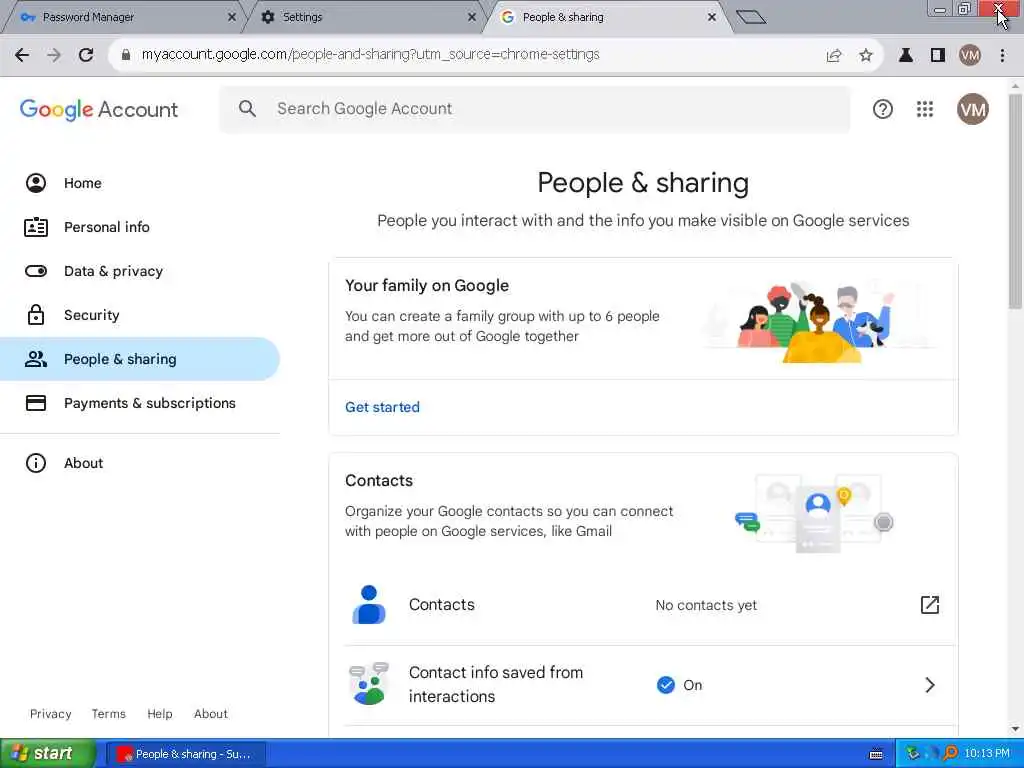
Task: Open Payments & subscriptions section
Action: pos(140,403)
